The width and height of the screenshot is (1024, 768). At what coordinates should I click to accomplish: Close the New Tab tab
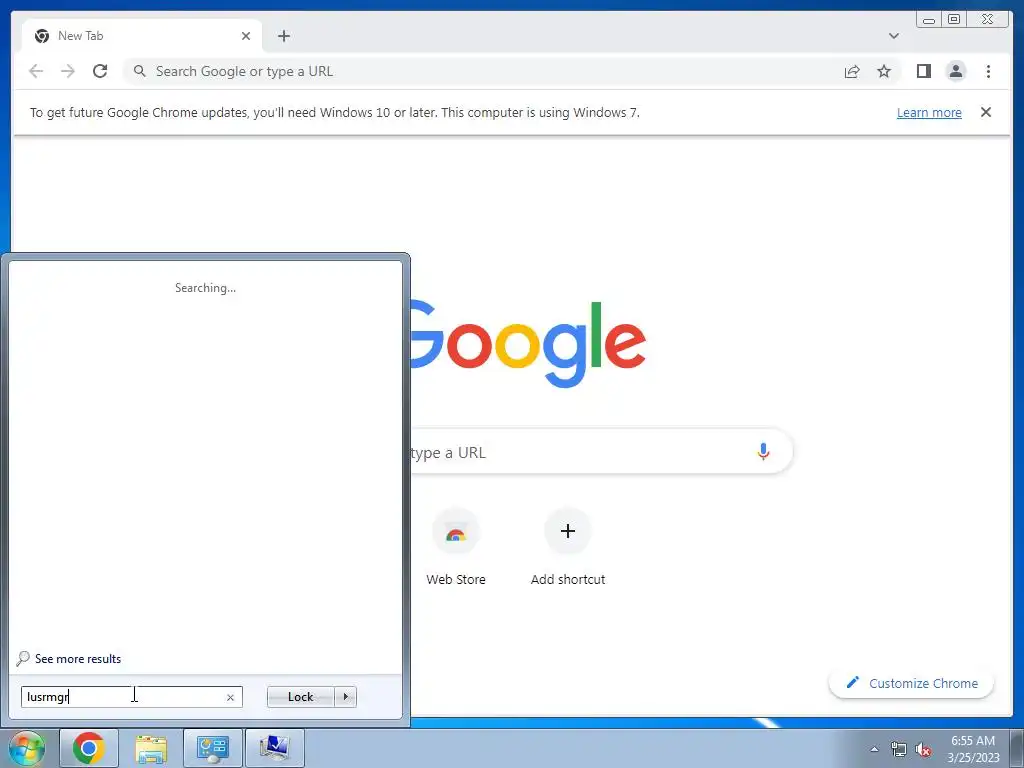[246, 36]
